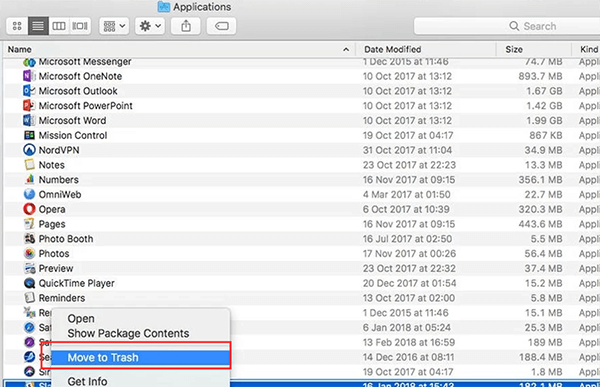Click size value 320.3 MB
Screen dimensions: 600x387
click(x=540, y=209)
